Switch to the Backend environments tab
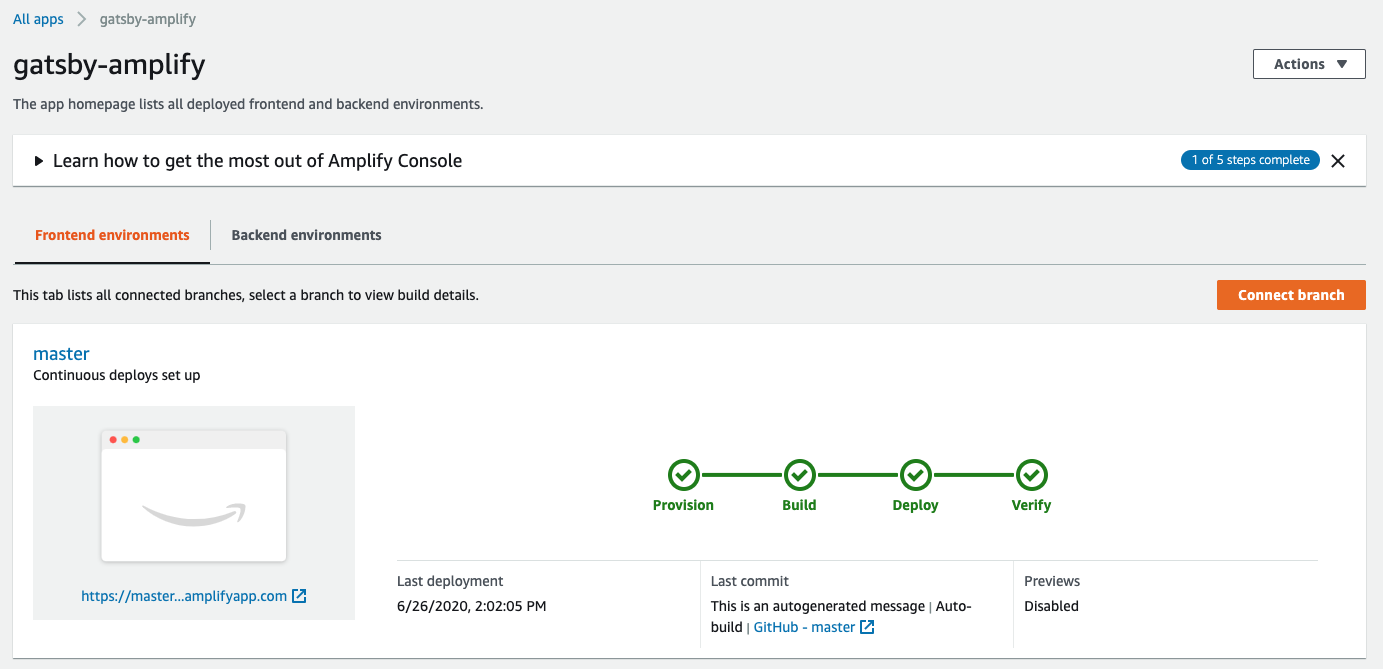Screen dimensions: 1383x669 click(306, 235)
